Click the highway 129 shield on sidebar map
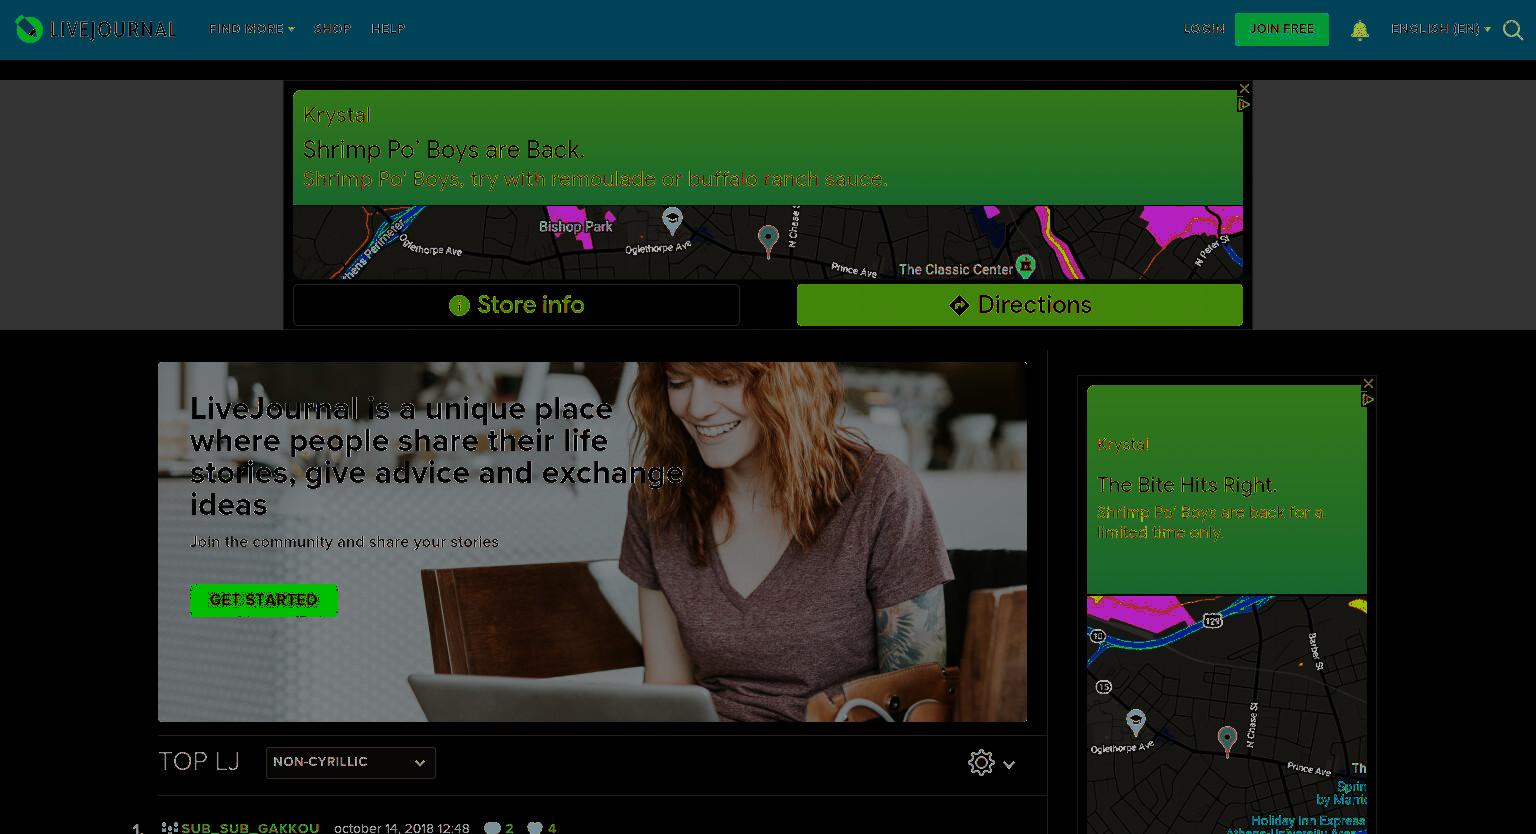 [x=1213, y=621]
